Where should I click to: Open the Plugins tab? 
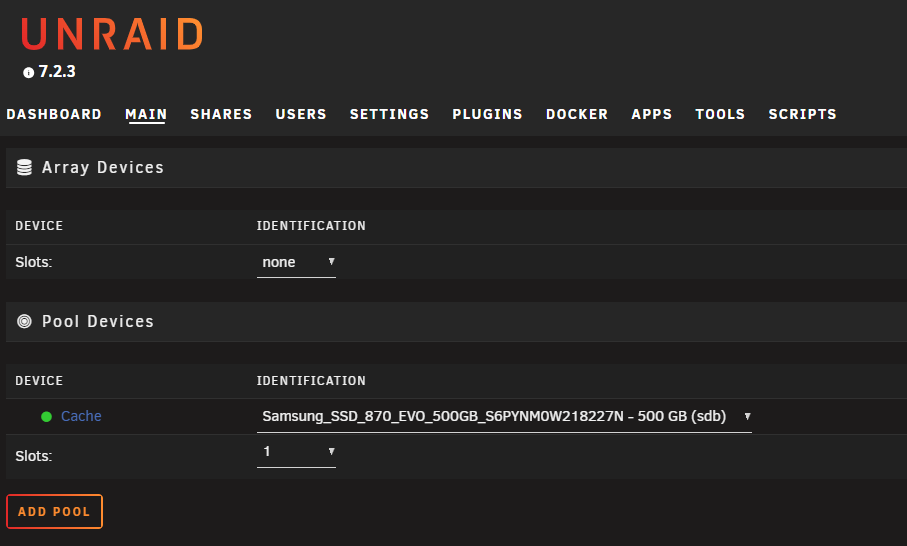(487, 114)
